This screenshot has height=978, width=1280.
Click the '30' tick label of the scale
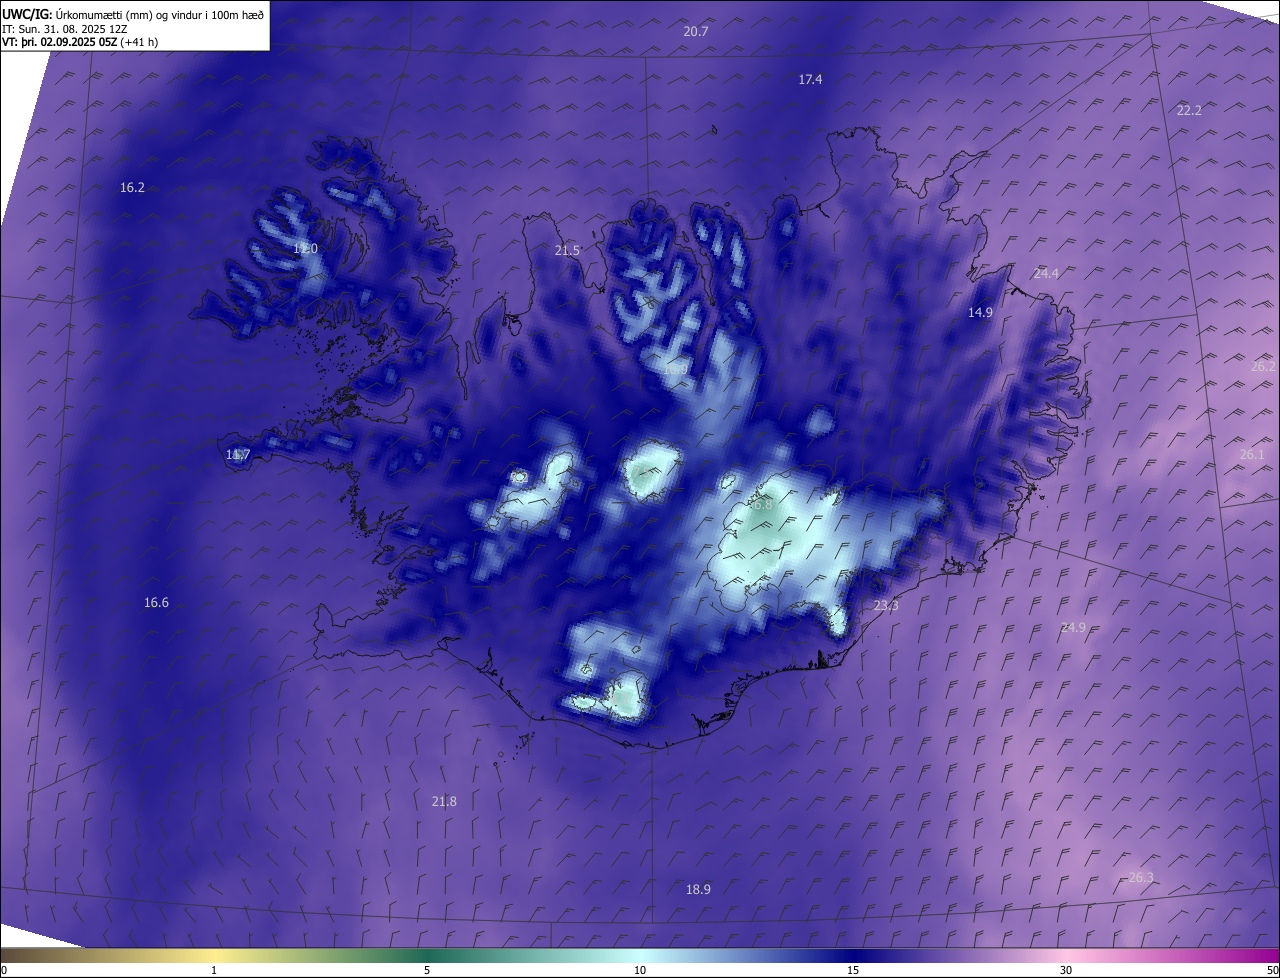[x=1066, y=970]
